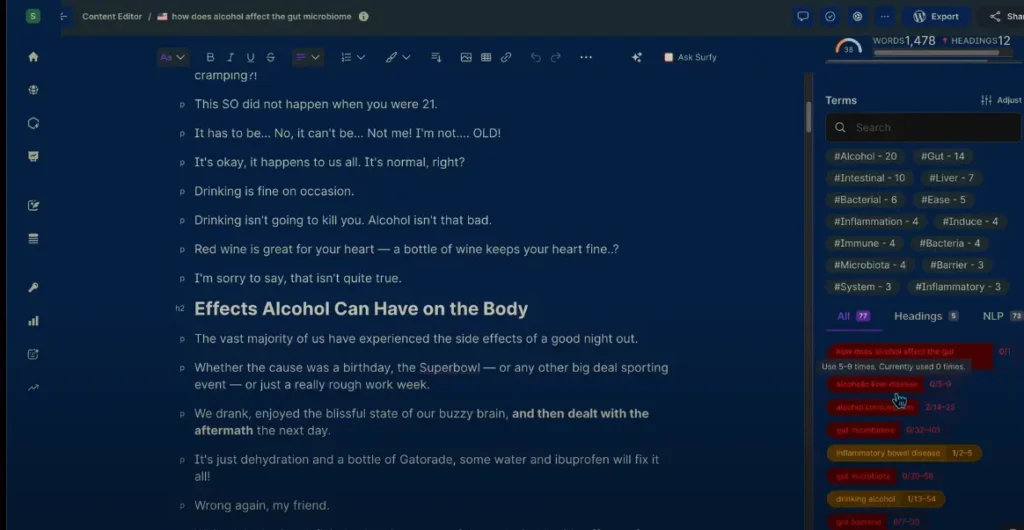This screenshot has width=1024, height=530.
Task: Click the paragraph Drinking is fine on occasion
Action: [x=274, y=191]
